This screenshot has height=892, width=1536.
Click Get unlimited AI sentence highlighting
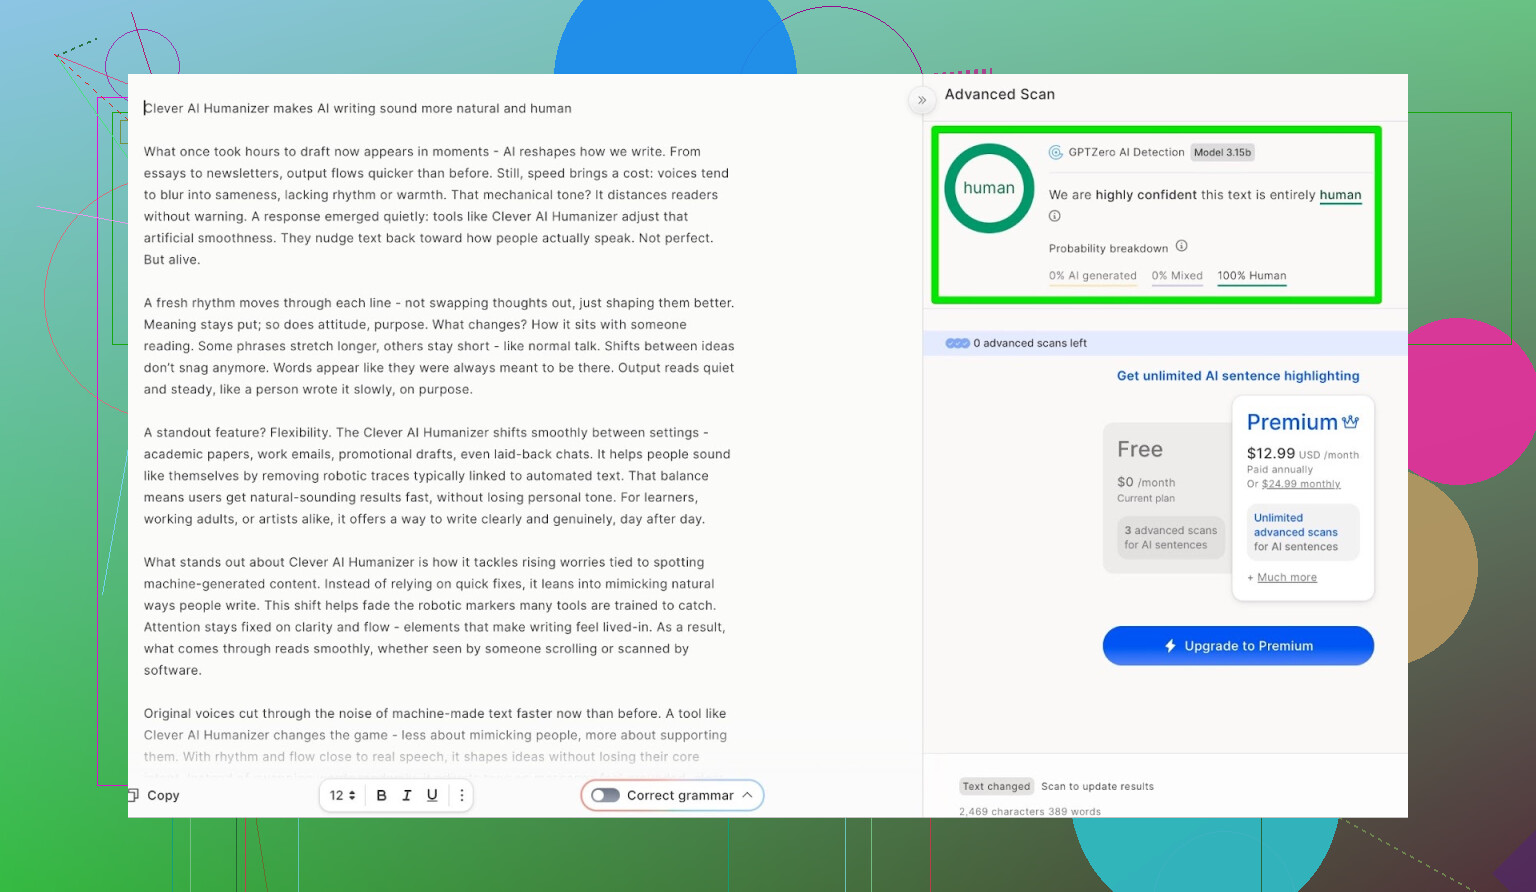pyautogui.click(x=1237, y=376)
